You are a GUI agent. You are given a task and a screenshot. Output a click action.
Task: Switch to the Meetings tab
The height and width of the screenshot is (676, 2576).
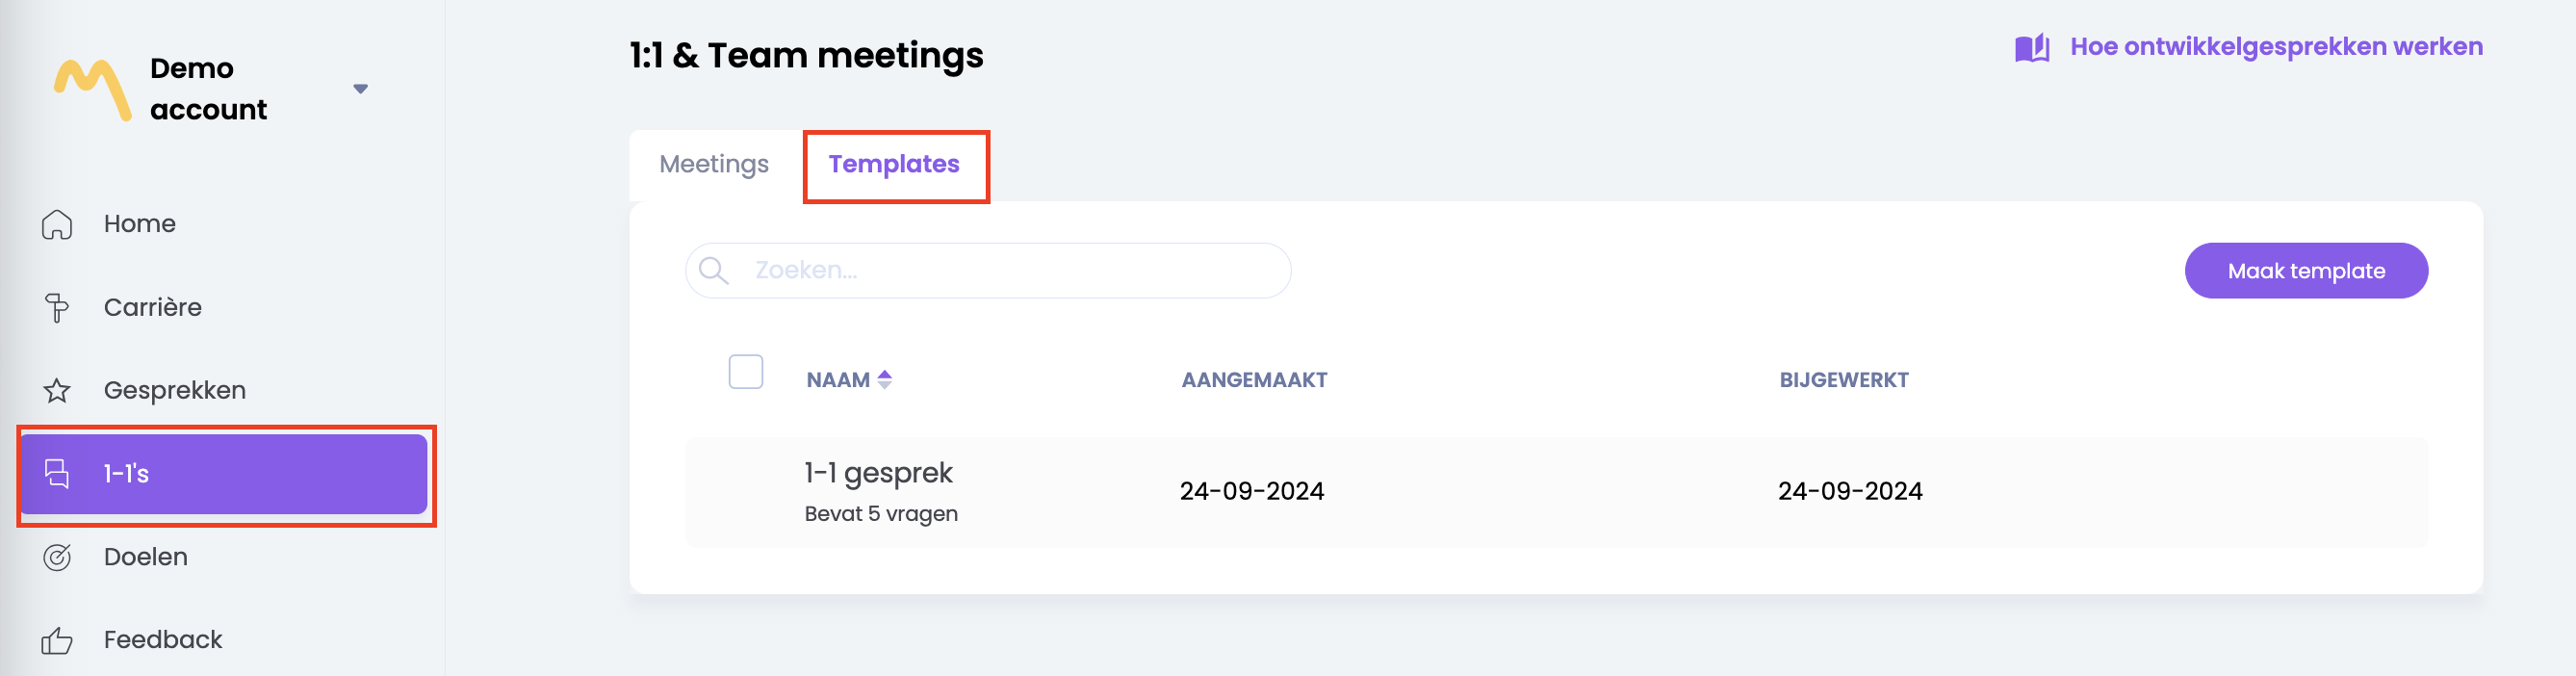click(714, 165)
